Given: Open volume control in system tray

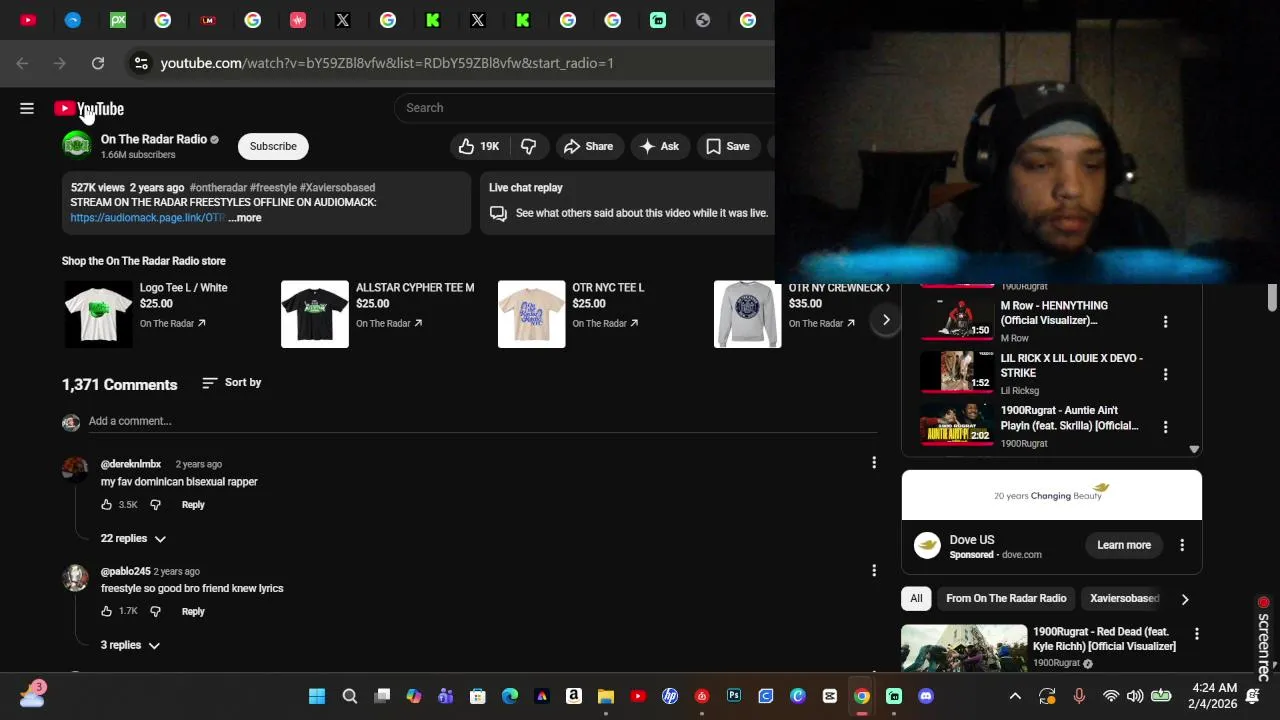Looking at the screenshot, I should coord(1135,696).
